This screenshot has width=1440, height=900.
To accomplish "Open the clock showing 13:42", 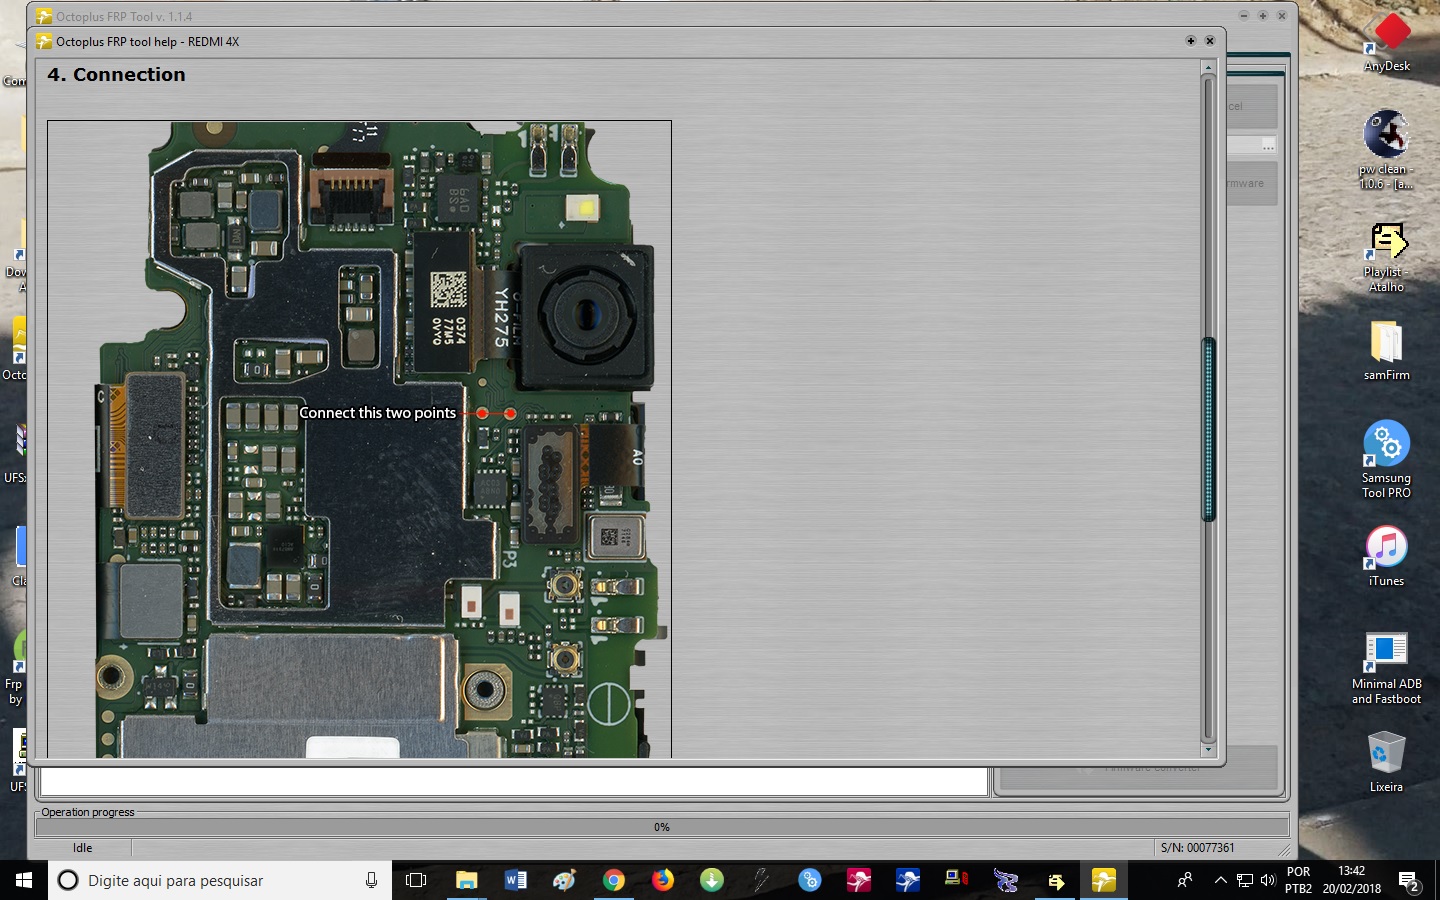I will (x=1352, y=880).
